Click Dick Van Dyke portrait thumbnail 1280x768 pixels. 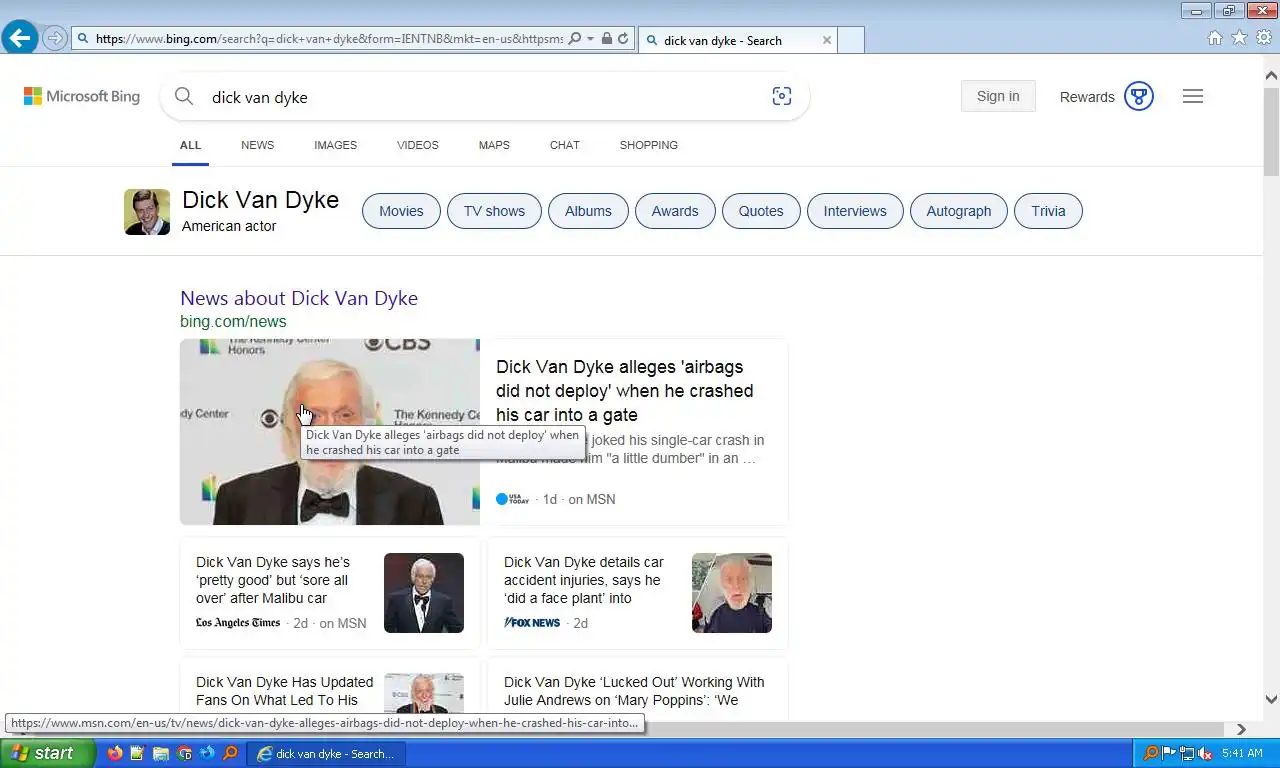[x=147, y=212]
